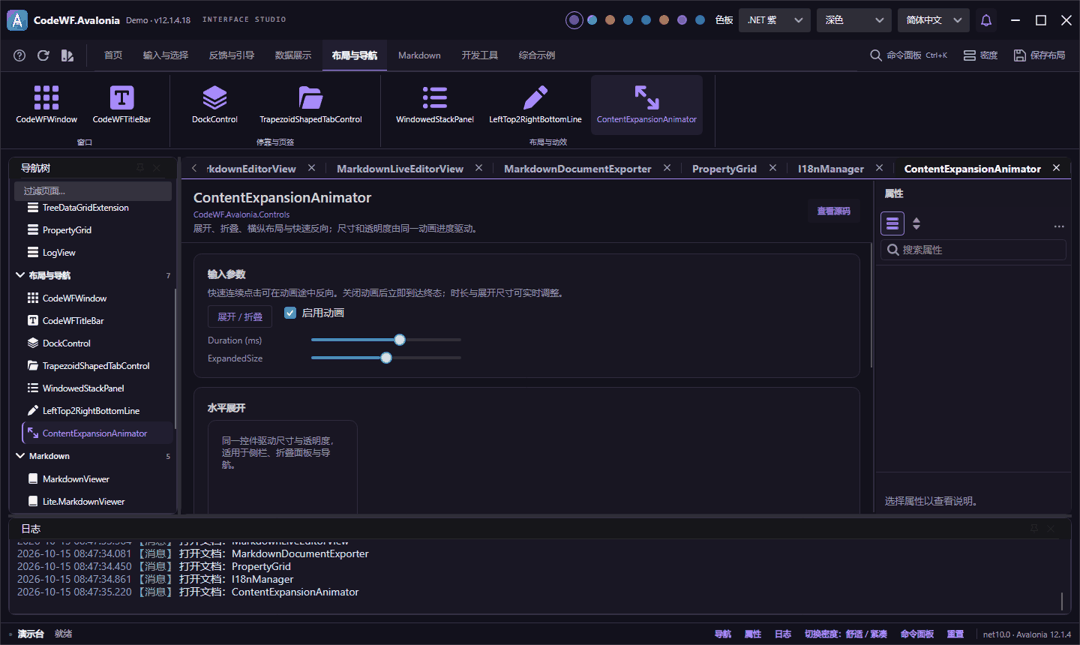Open the property panel more options ellipsis
The width and height of the screenshot is (1080, 645).
[x=1059, y=226]
